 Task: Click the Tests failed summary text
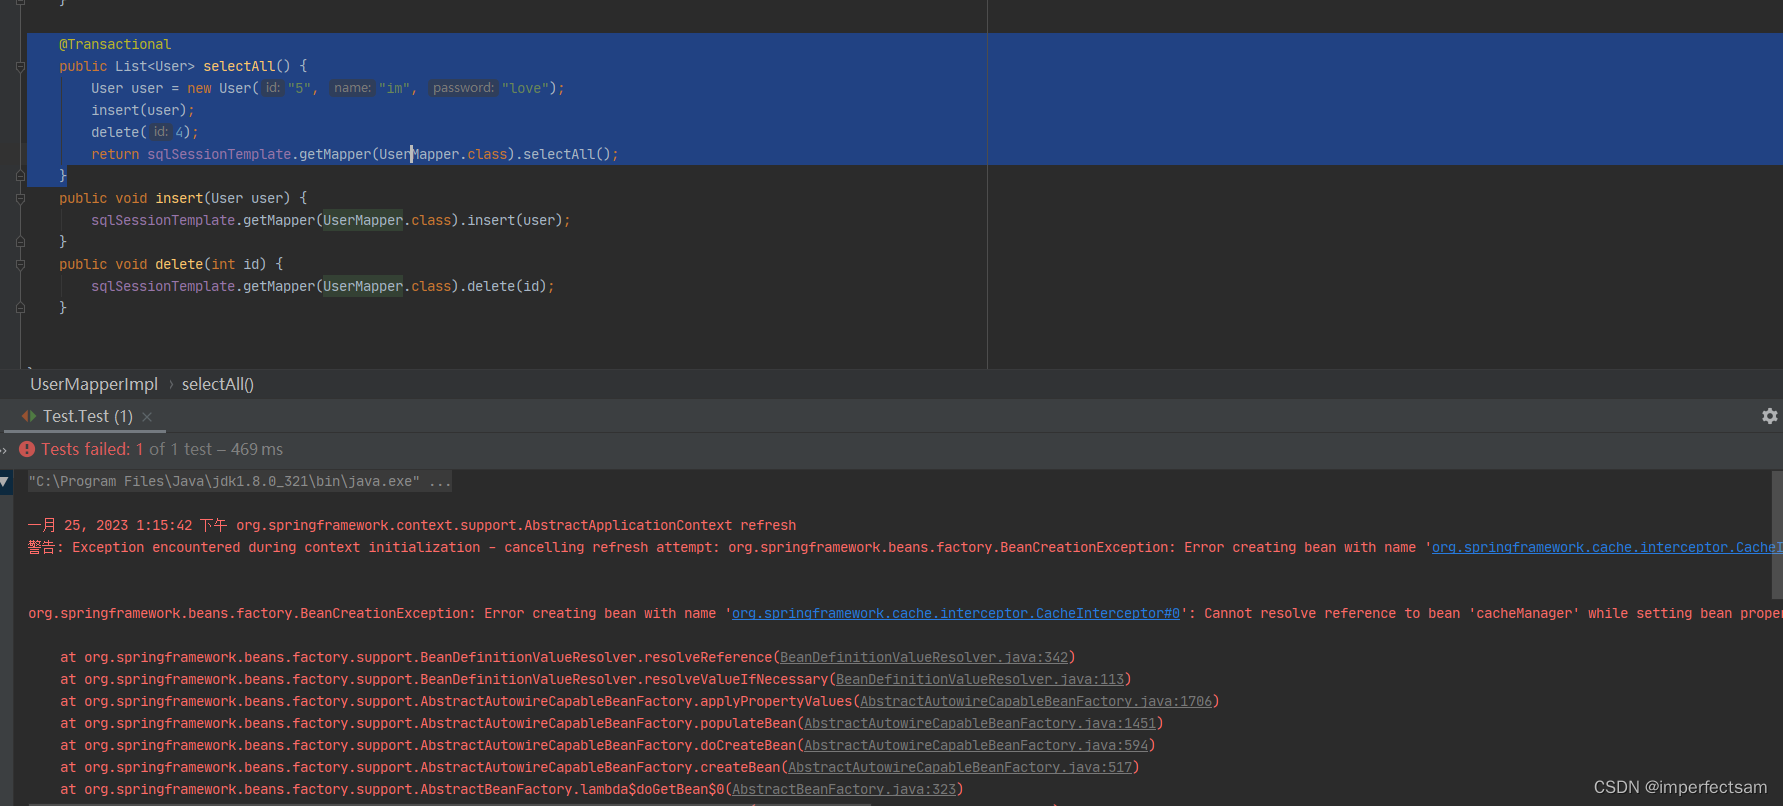tap(162, 449)
